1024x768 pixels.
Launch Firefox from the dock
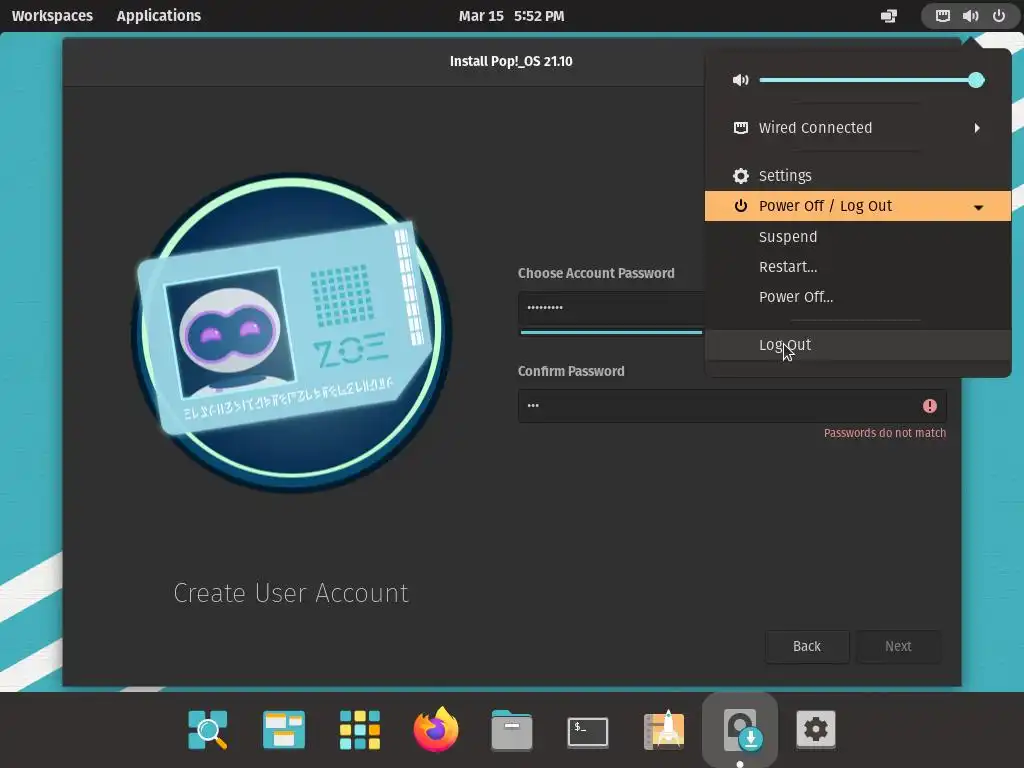click(x=436, y=729)
